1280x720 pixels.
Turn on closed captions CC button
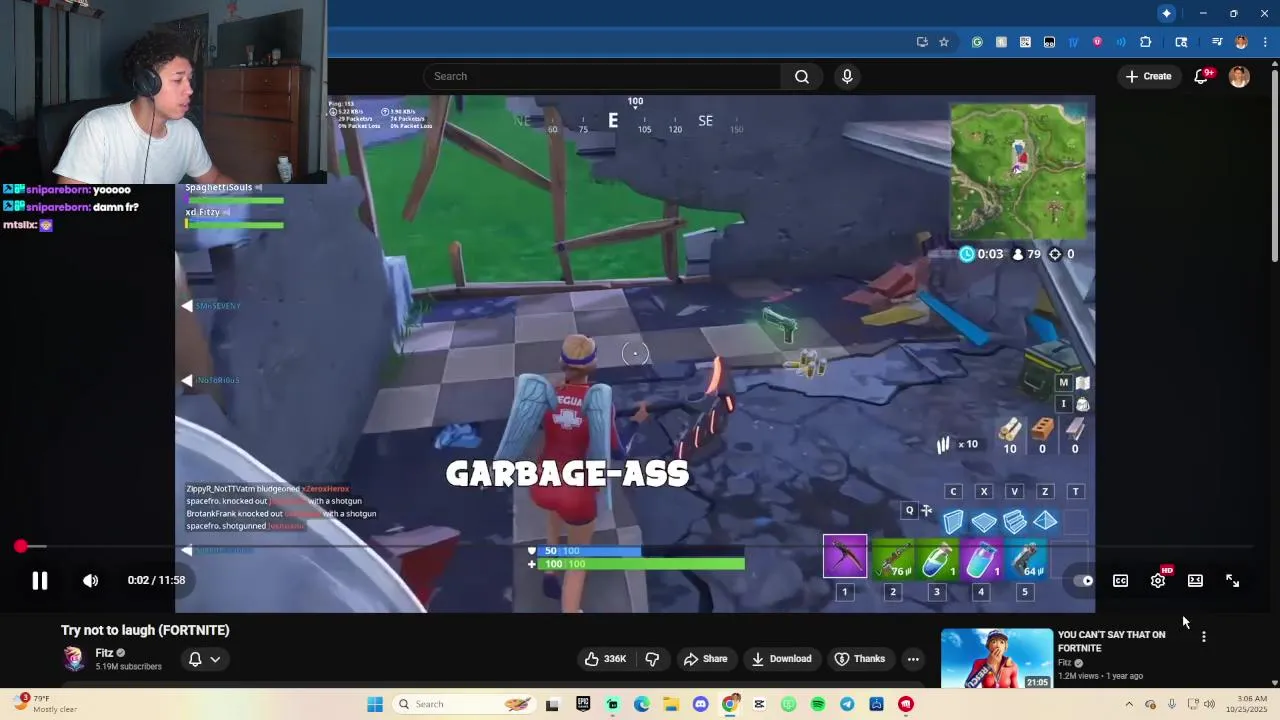[x=1121, y=580]
